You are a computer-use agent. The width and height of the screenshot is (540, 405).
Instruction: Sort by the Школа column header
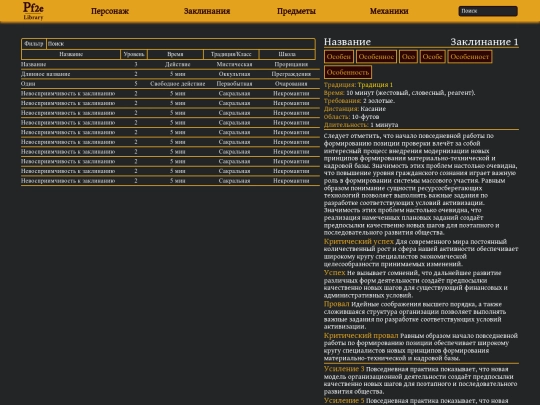[287, 54]
